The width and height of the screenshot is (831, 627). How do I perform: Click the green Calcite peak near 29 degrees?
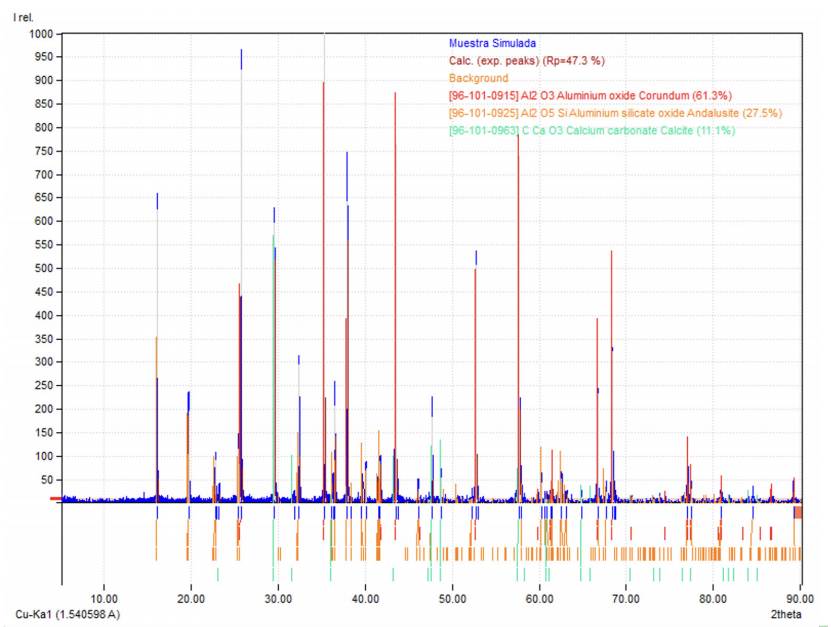(x=273, y=300)
